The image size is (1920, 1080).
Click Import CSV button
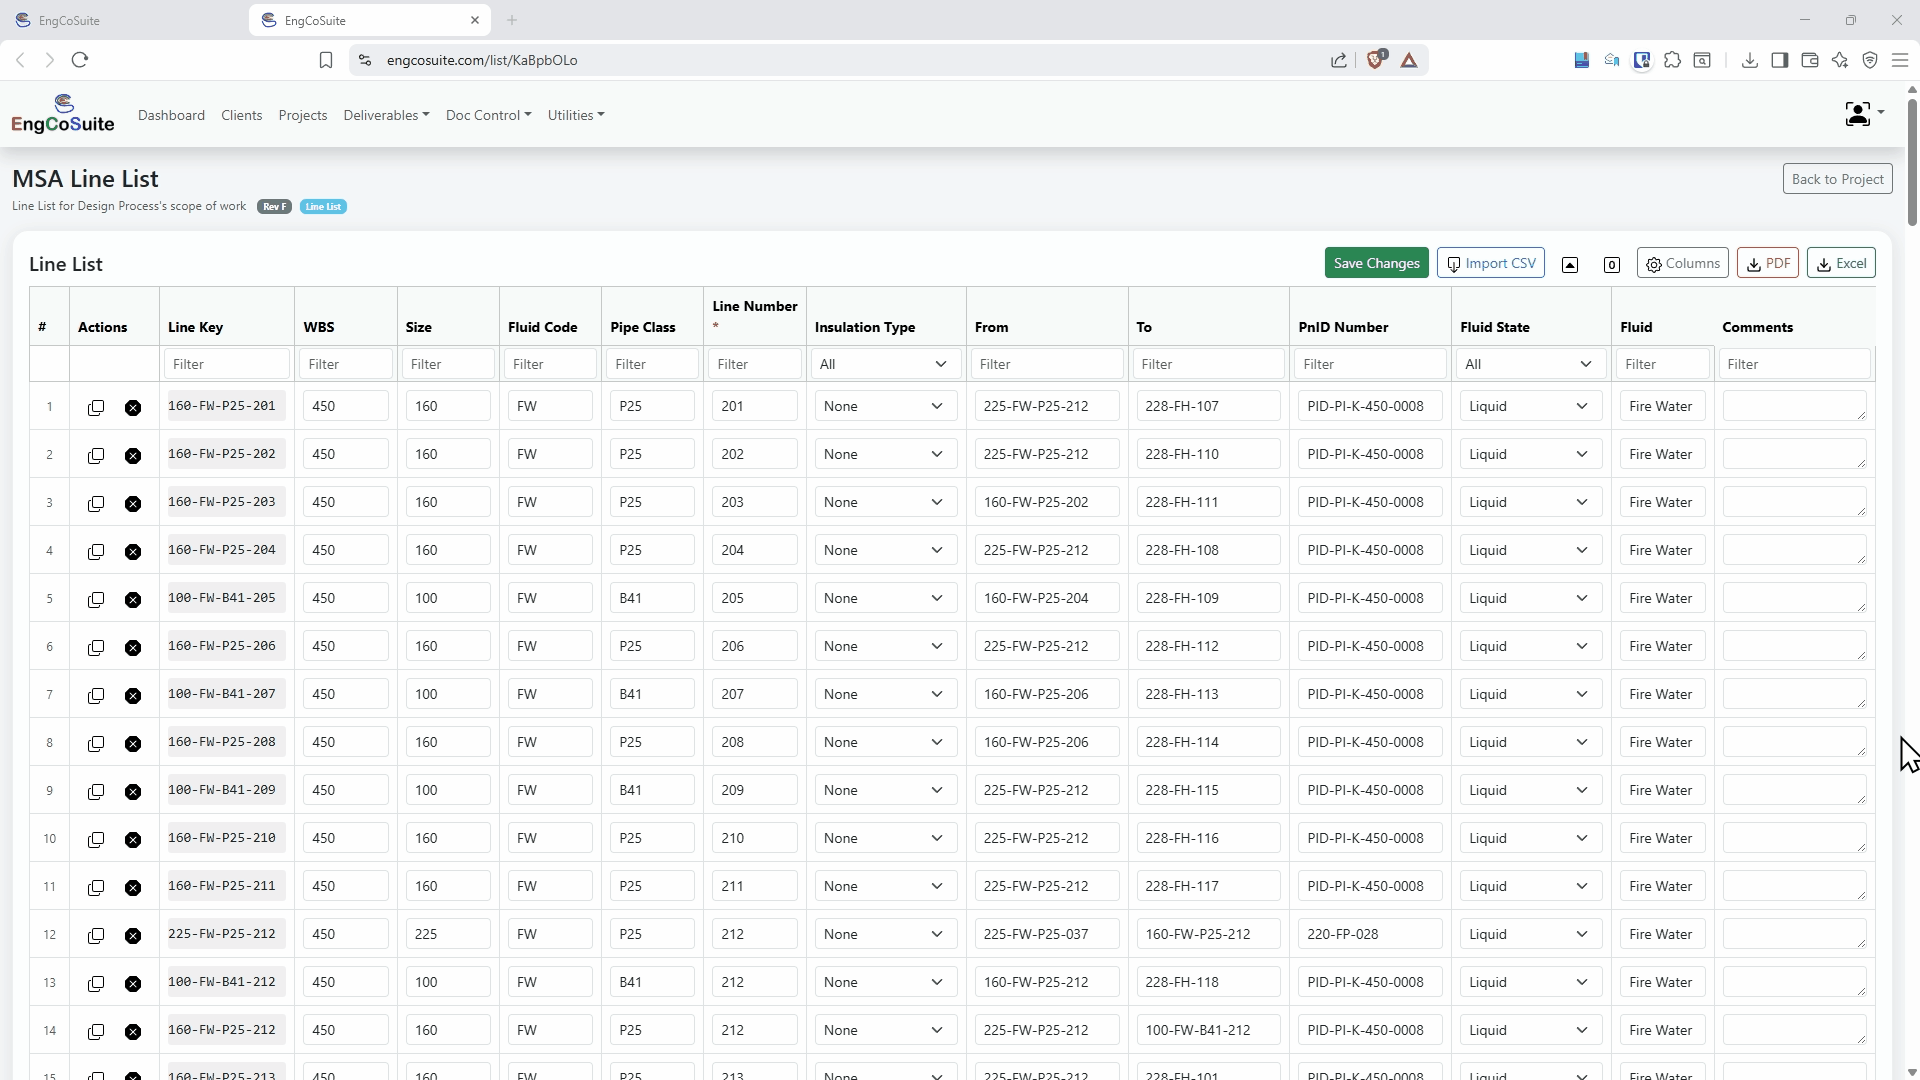1491,263
